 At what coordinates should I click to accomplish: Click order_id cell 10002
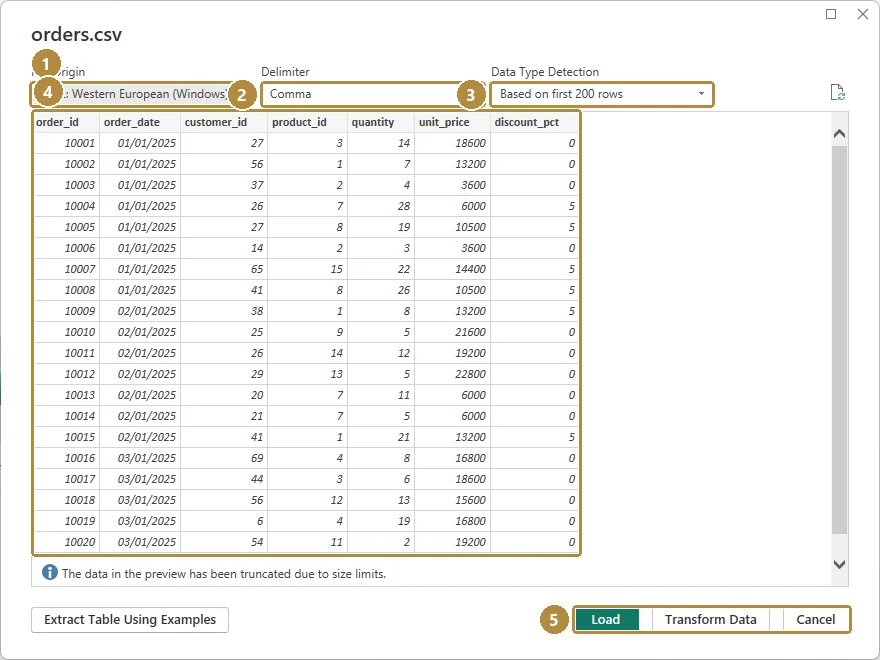tap(67, 164)
